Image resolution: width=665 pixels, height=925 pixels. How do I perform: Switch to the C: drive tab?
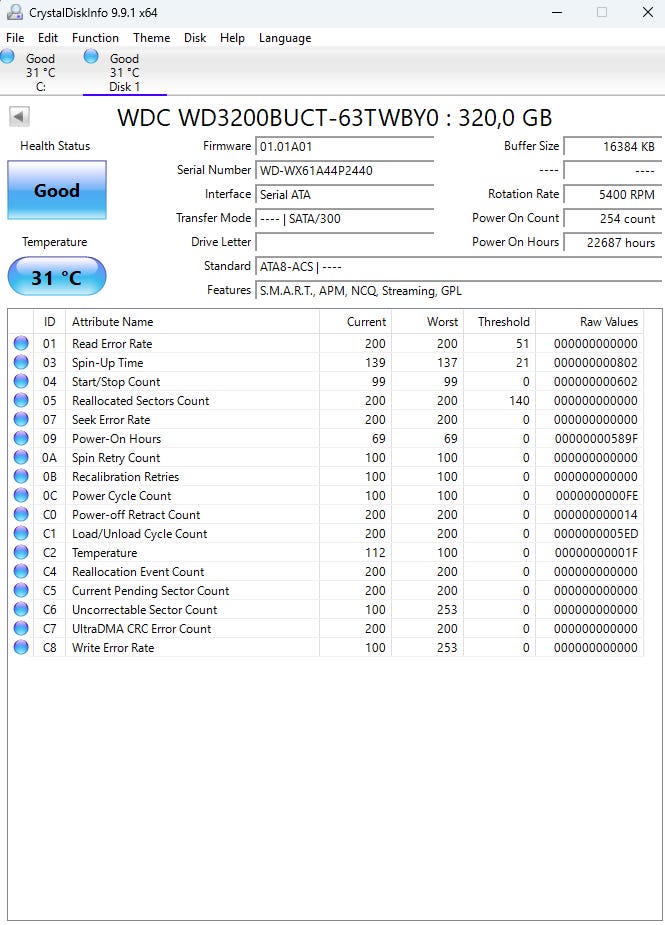[40, 73]
